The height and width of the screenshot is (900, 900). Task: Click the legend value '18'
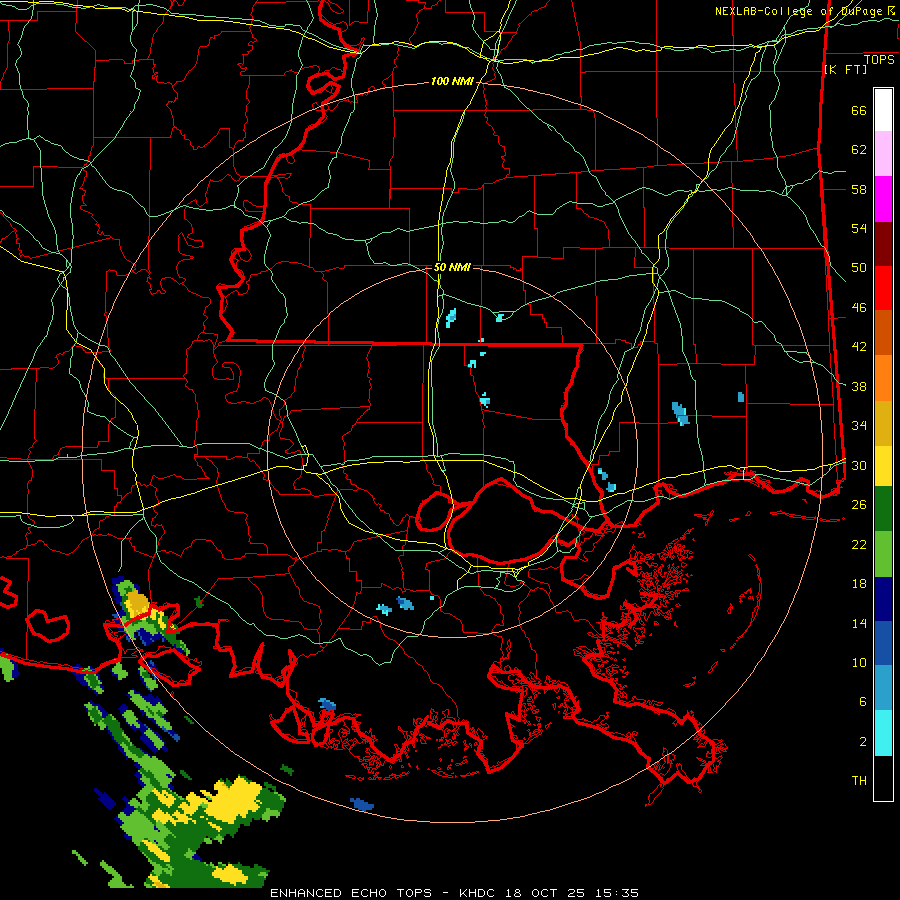point(859,584)
